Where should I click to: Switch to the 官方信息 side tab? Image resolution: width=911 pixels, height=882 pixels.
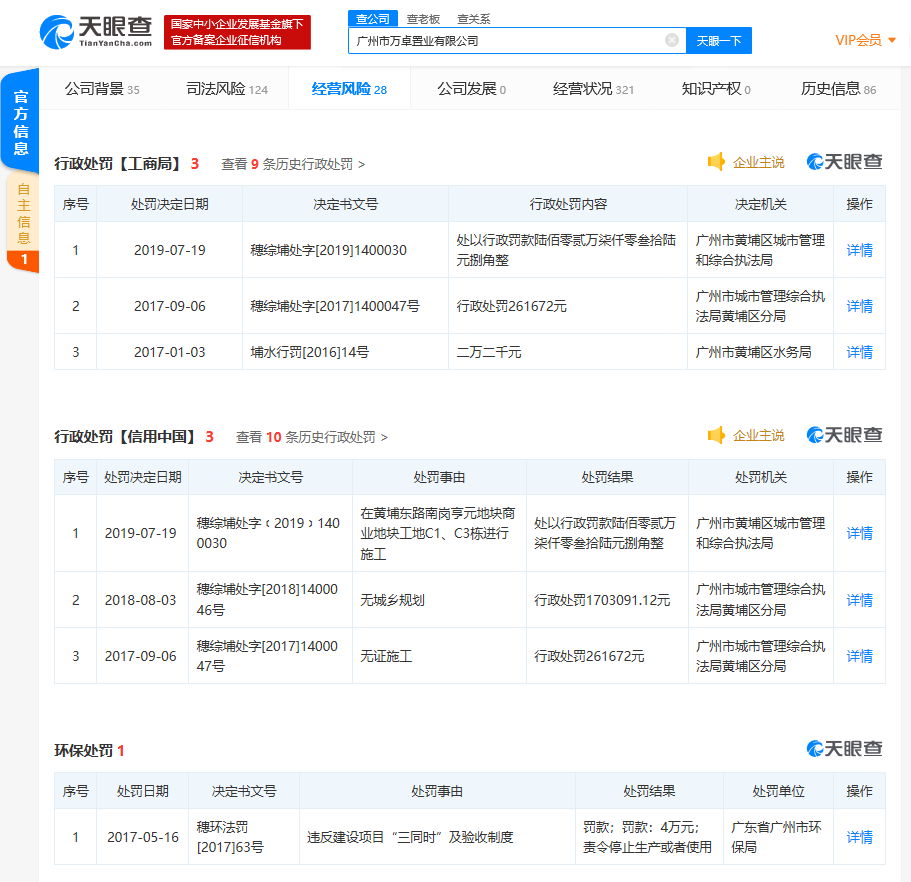(21, 122)
